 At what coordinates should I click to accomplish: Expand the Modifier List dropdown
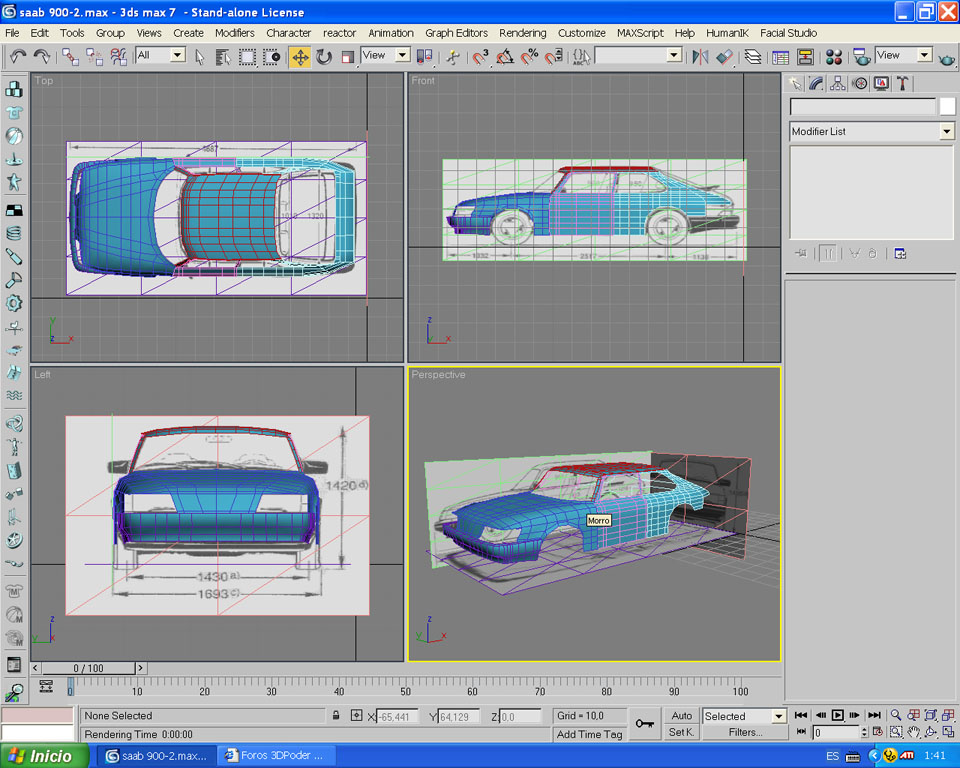point(871,131)
